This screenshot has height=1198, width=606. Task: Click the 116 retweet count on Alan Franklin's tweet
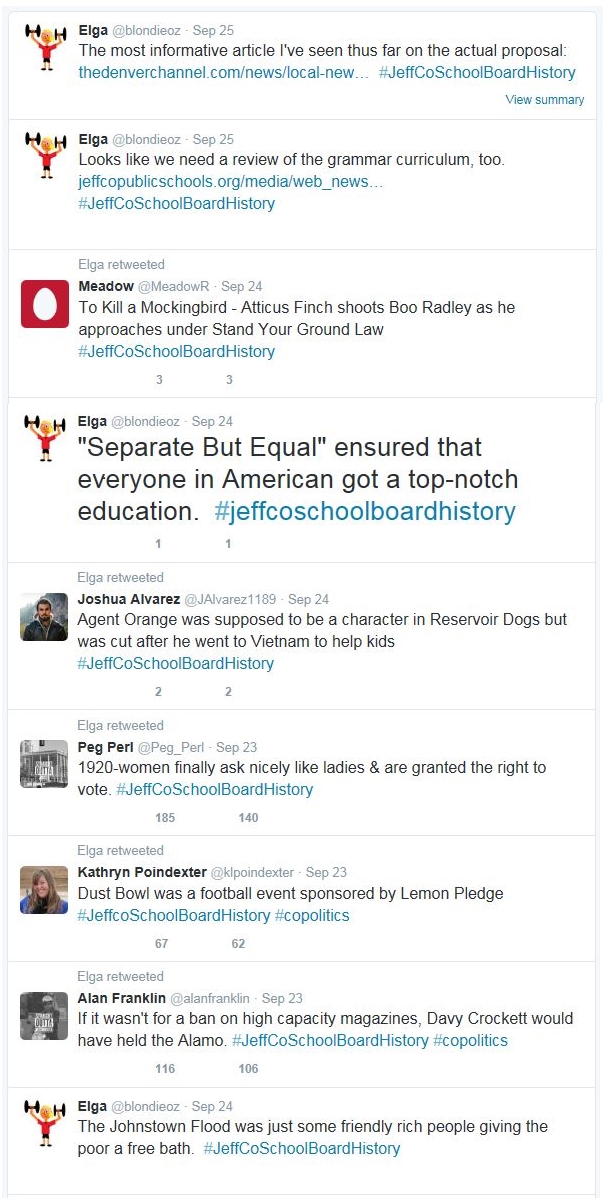pos(165,1069)
